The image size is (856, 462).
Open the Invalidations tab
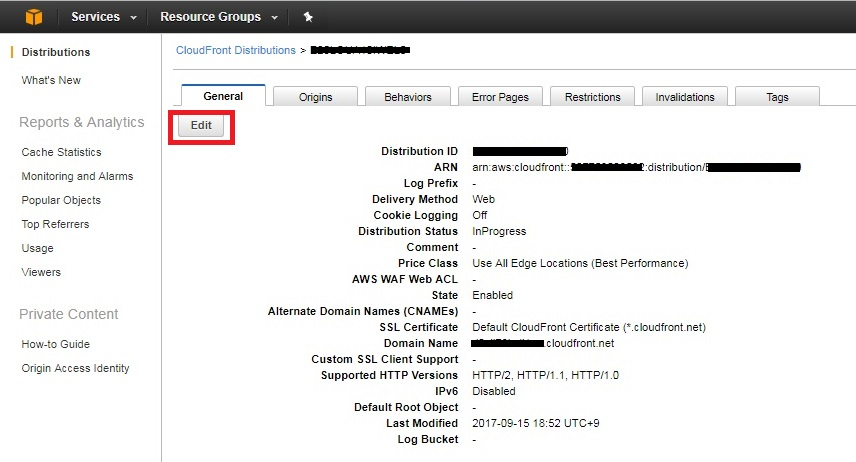[x=685, y=97]
